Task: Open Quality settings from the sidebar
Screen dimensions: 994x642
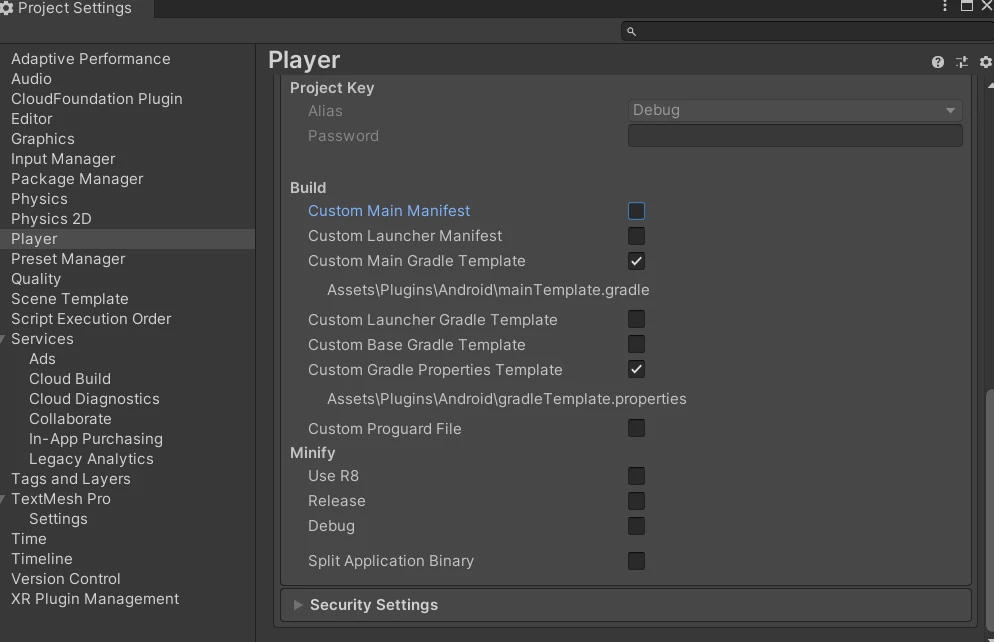Action: pyautogui.click(x=36, y=279)
